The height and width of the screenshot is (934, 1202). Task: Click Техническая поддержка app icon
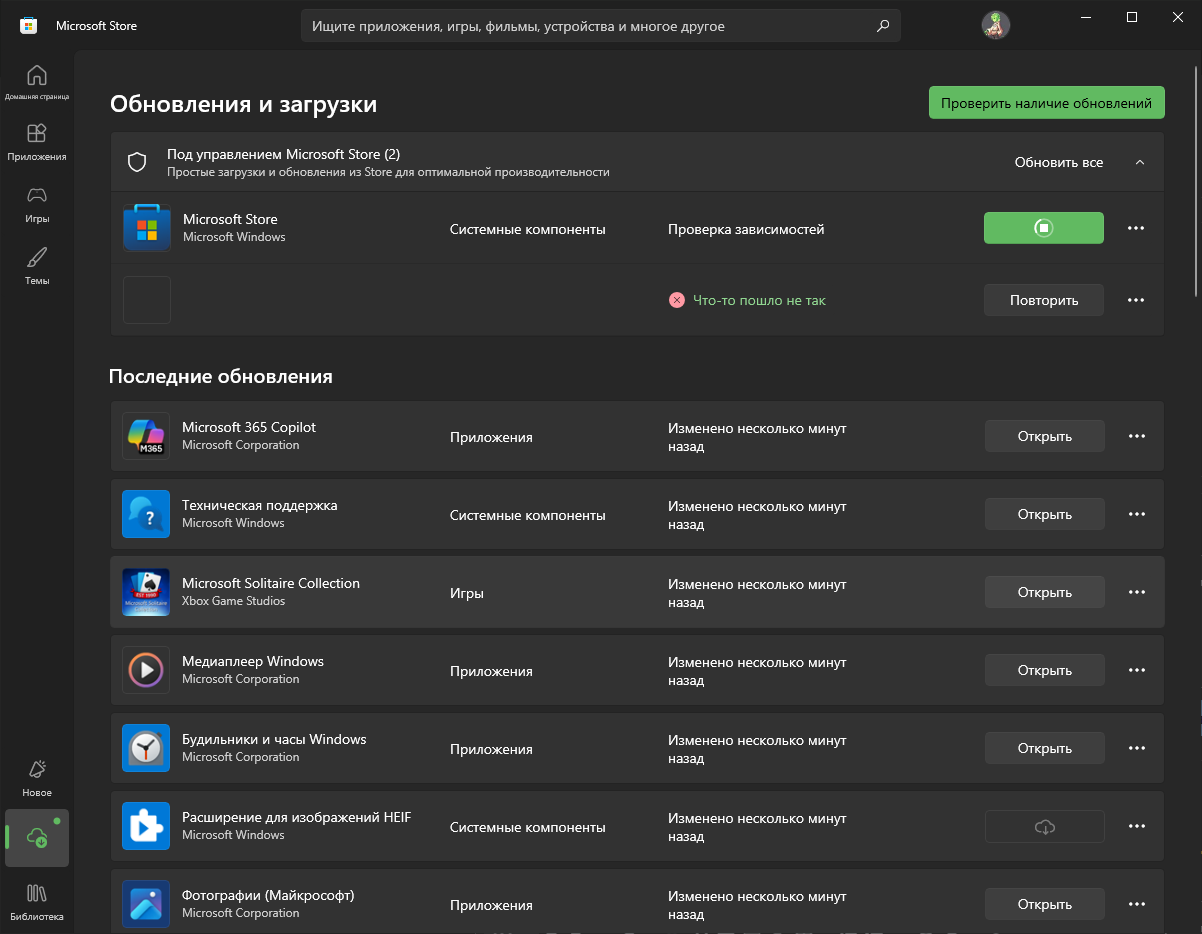146,514
